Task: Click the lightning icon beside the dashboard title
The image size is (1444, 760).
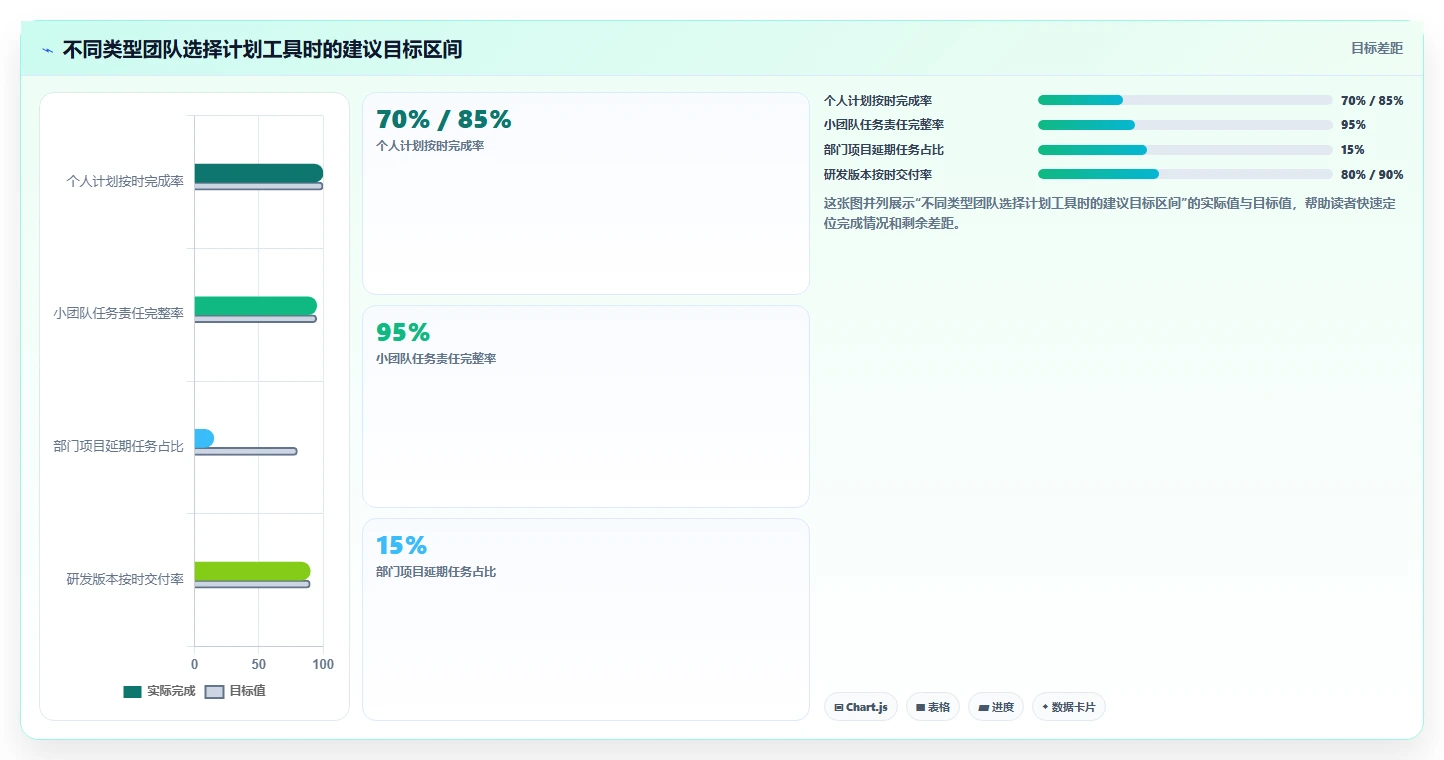Action: pos(47,50)
